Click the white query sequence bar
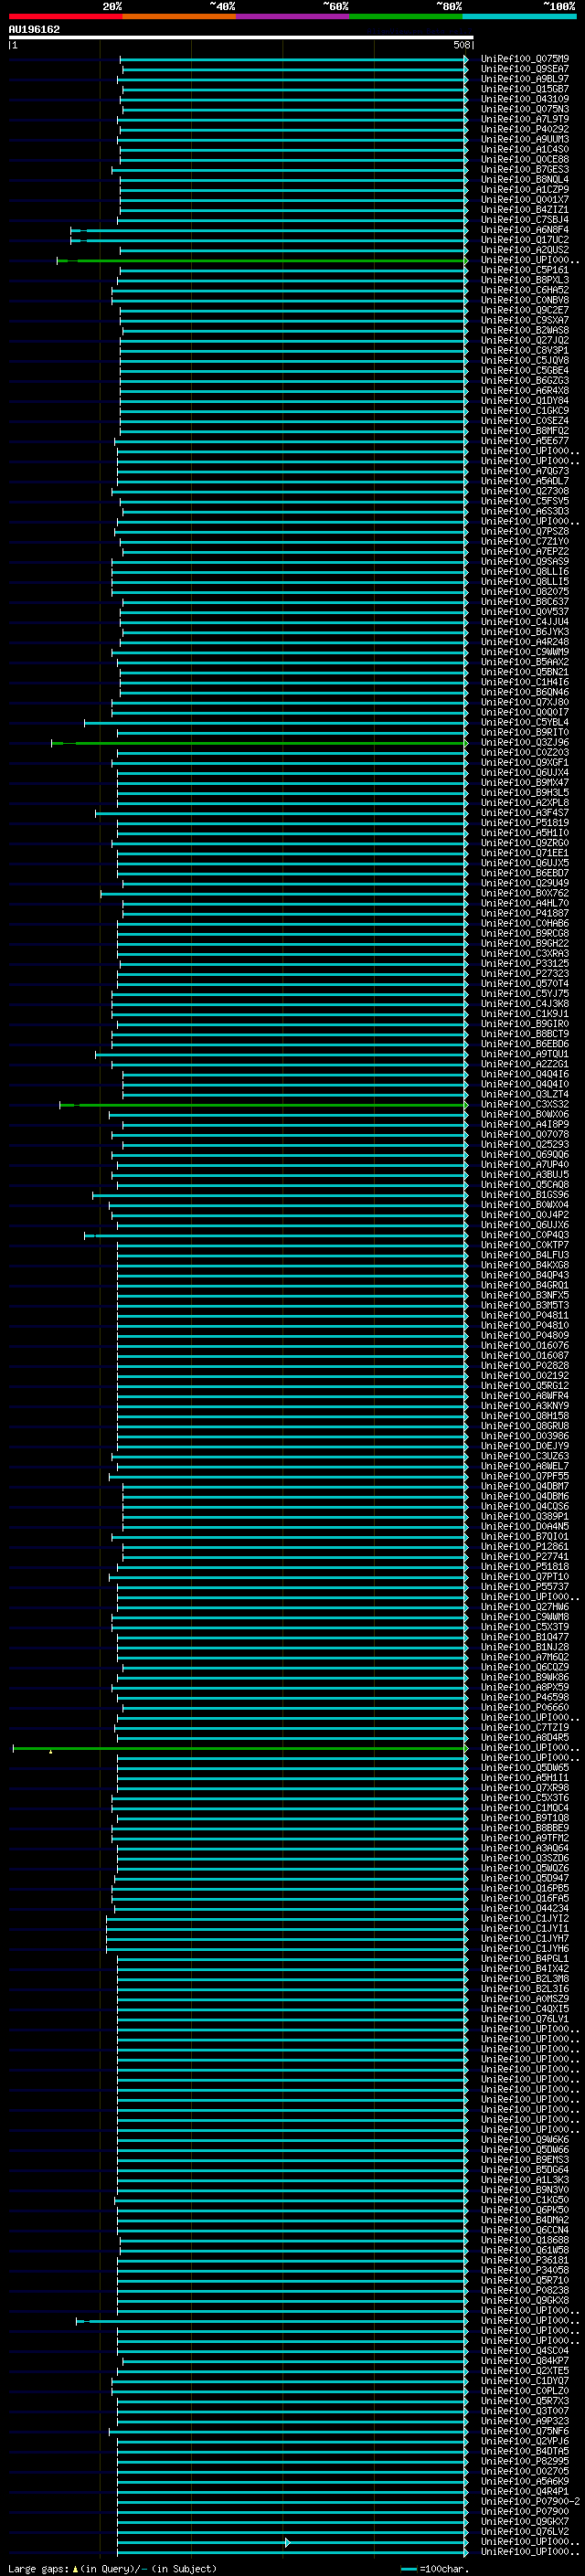Image resolution: width=585 pixels, height=2576 pixels. click(241, 37)
